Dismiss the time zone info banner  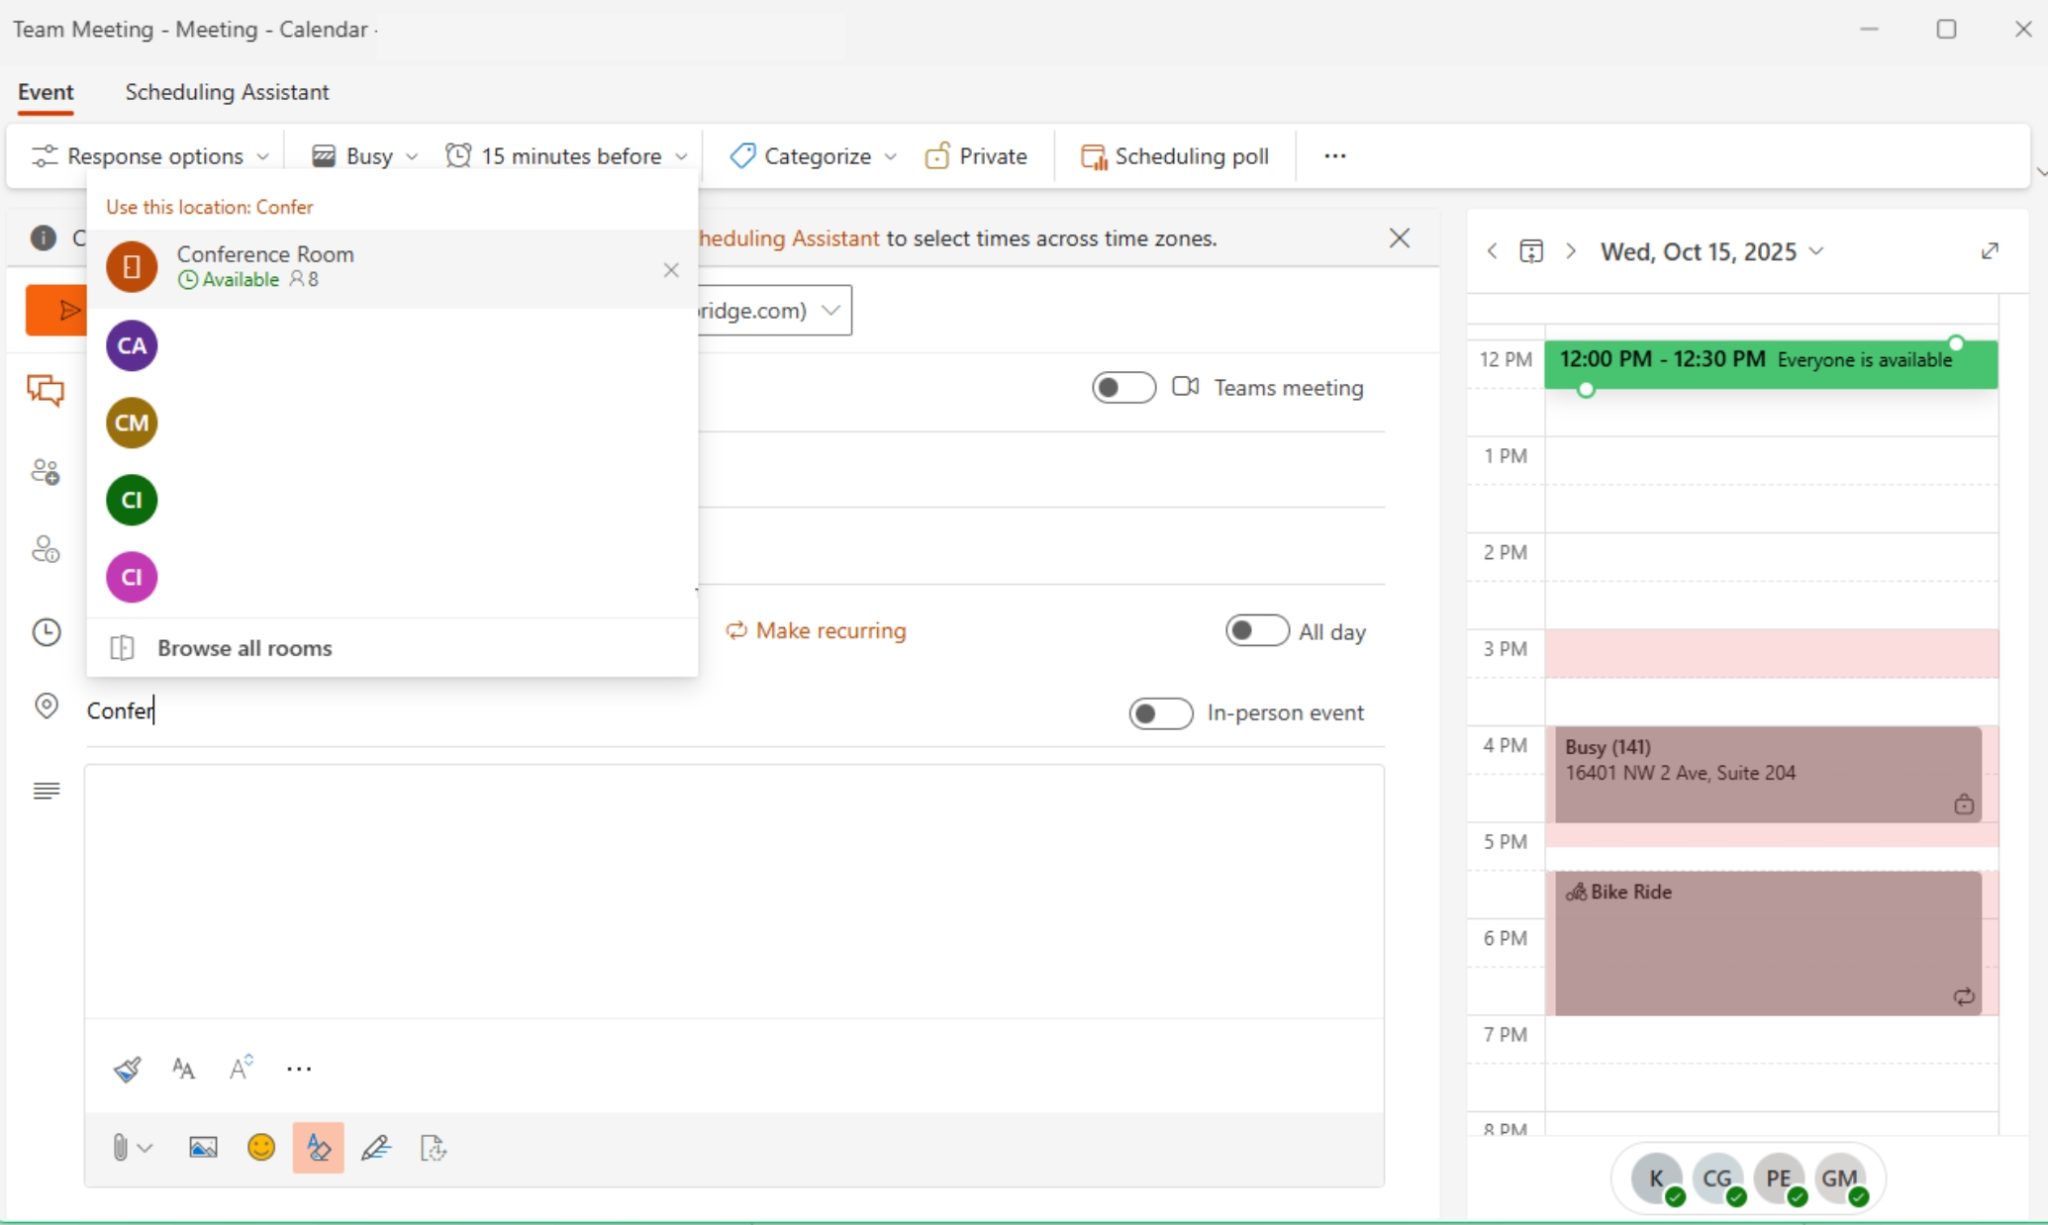pos(1400,238)
